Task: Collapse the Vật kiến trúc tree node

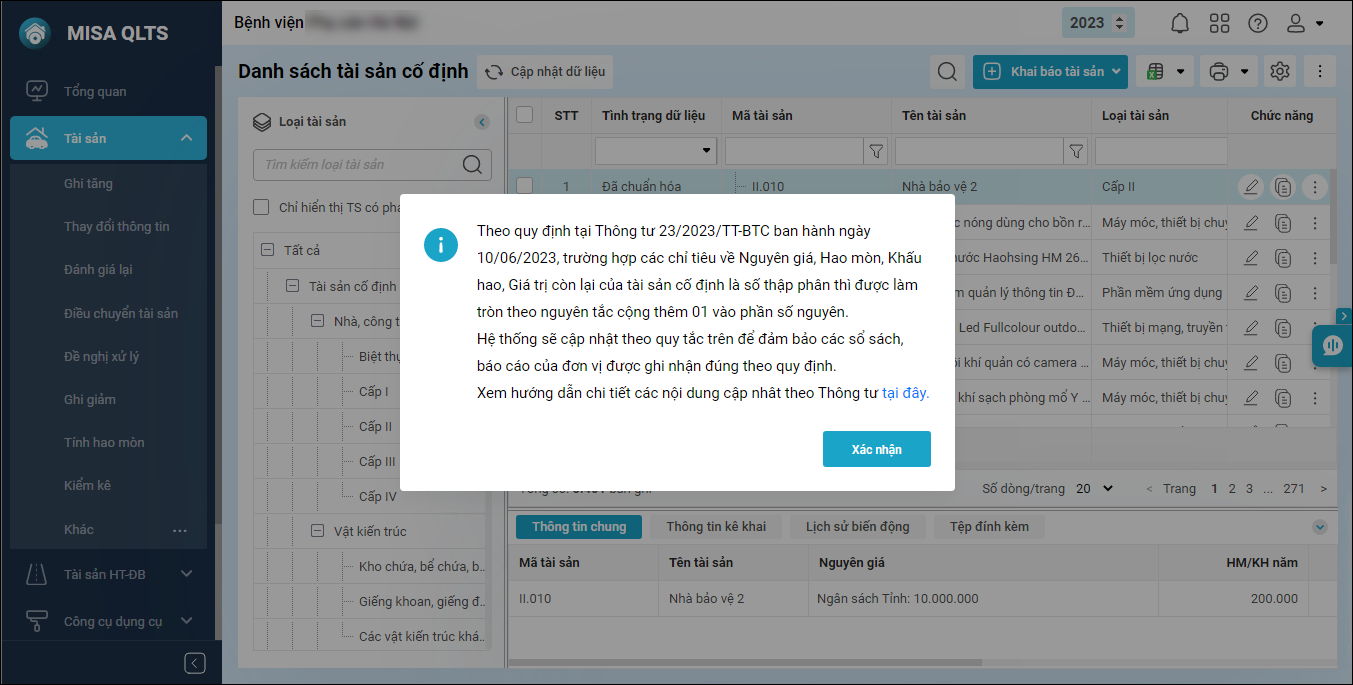Action: coord(317,531)
